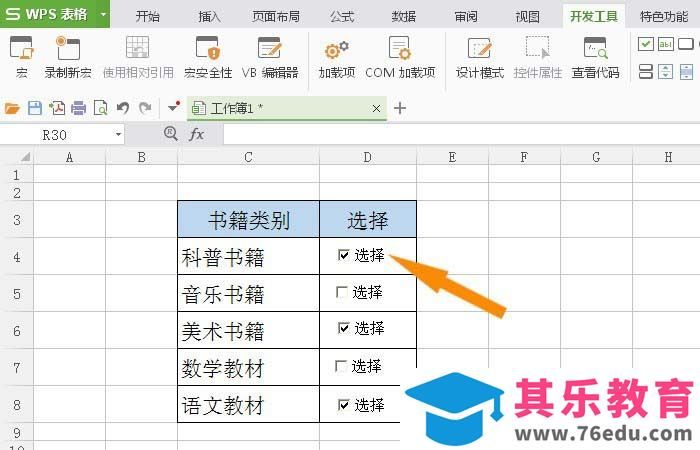Screen dimensions: 700x450
Task: Add a new document tab (+)
Action: click(400, 108)
